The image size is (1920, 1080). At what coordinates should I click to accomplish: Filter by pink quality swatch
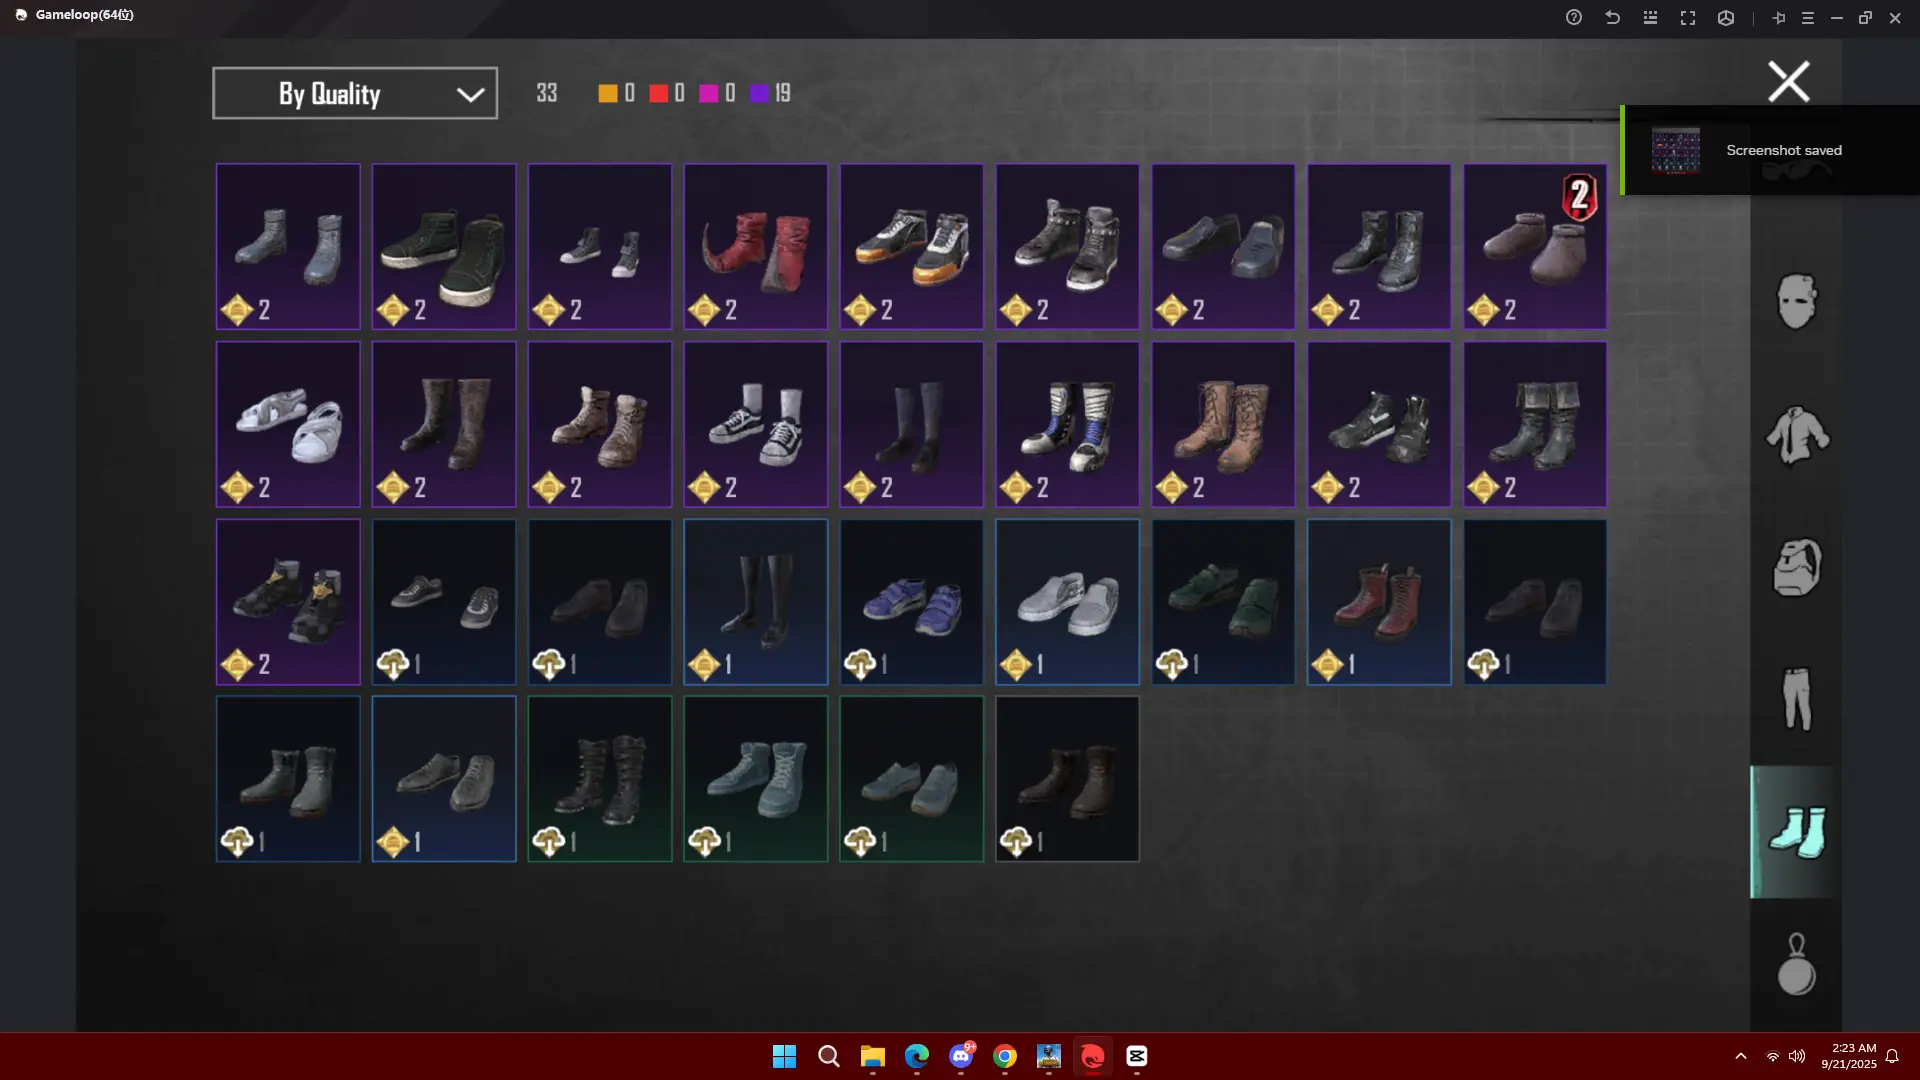(x=708, y=93)
